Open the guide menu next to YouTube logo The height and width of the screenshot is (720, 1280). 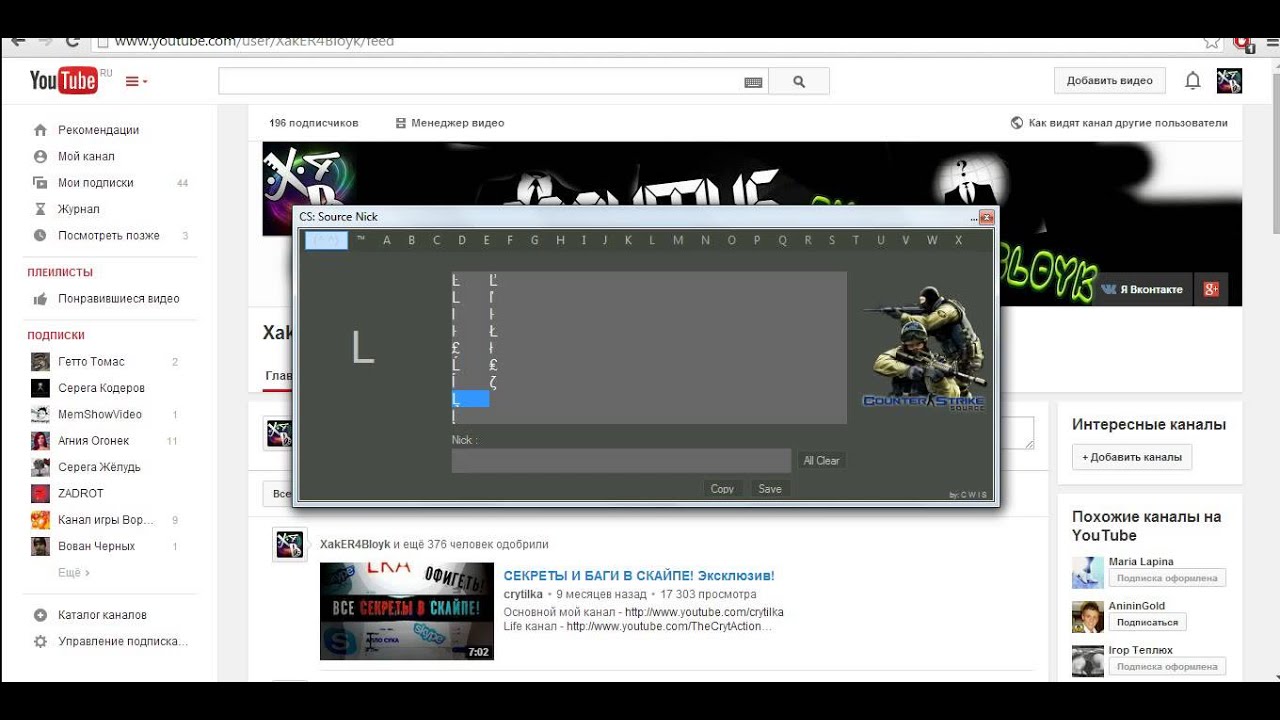(136, 81)
